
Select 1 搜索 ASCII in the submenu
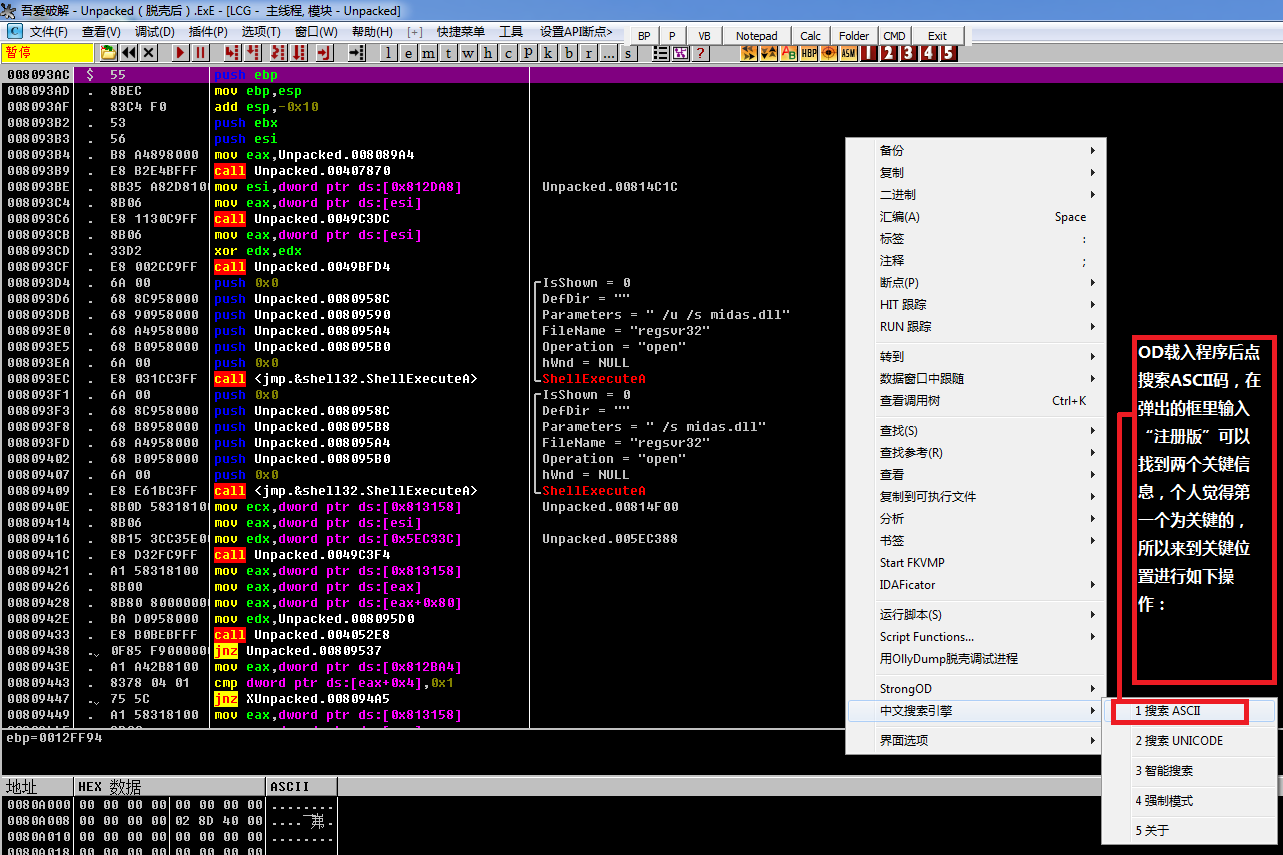click(x=1191, y=711)
